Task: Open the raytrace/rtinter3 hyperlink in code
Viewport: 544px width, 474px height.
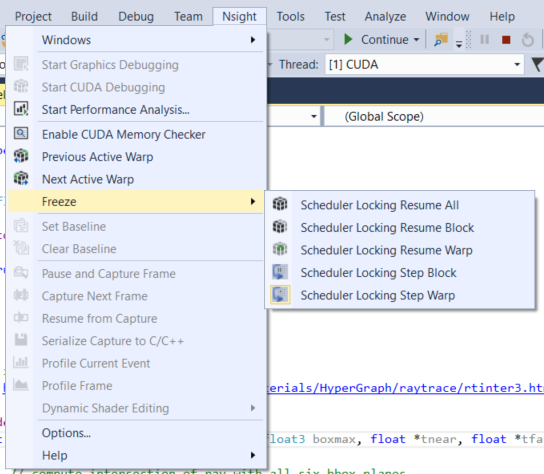Action: click(x=405, y=388)
